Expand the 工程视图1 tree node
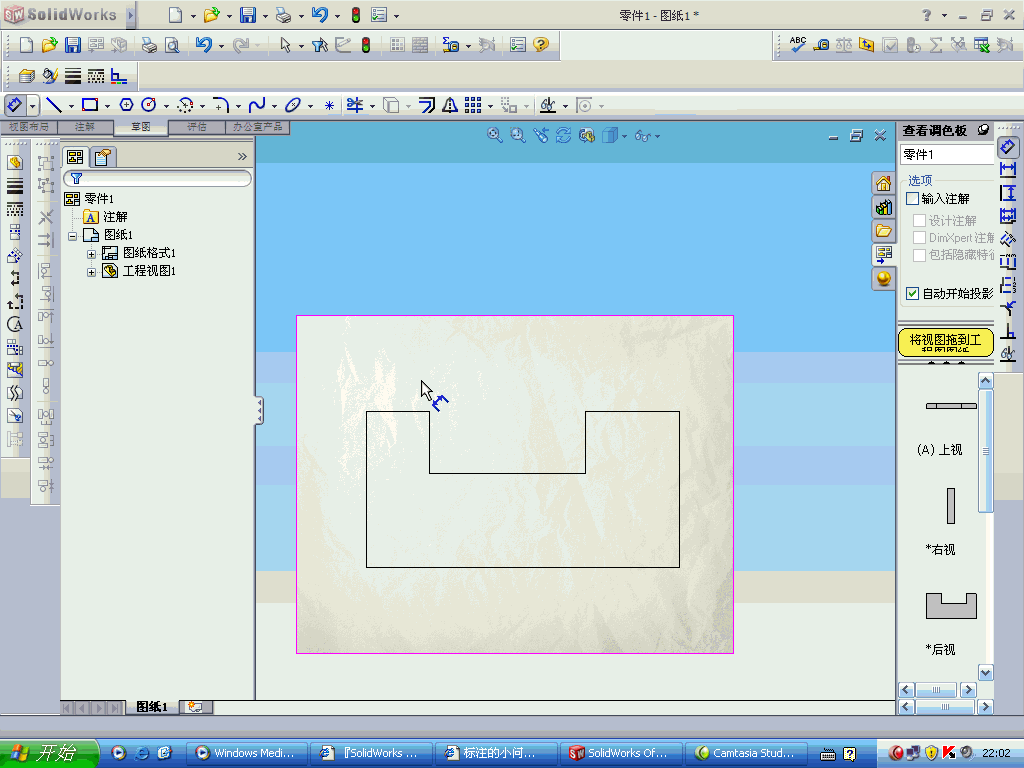1024x768 pixels. (91, 272)
